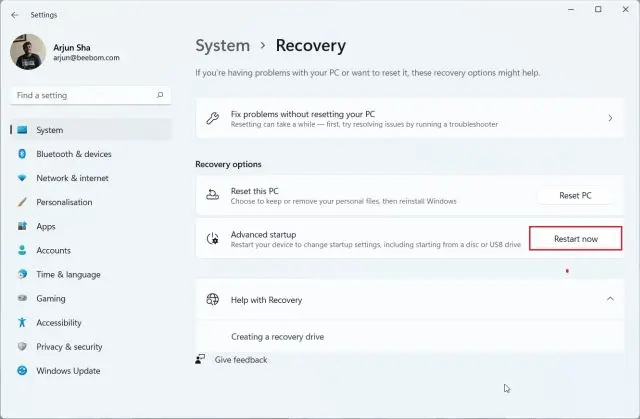Open System in the sidebar
640x419 pixels.
pos(91,130)
